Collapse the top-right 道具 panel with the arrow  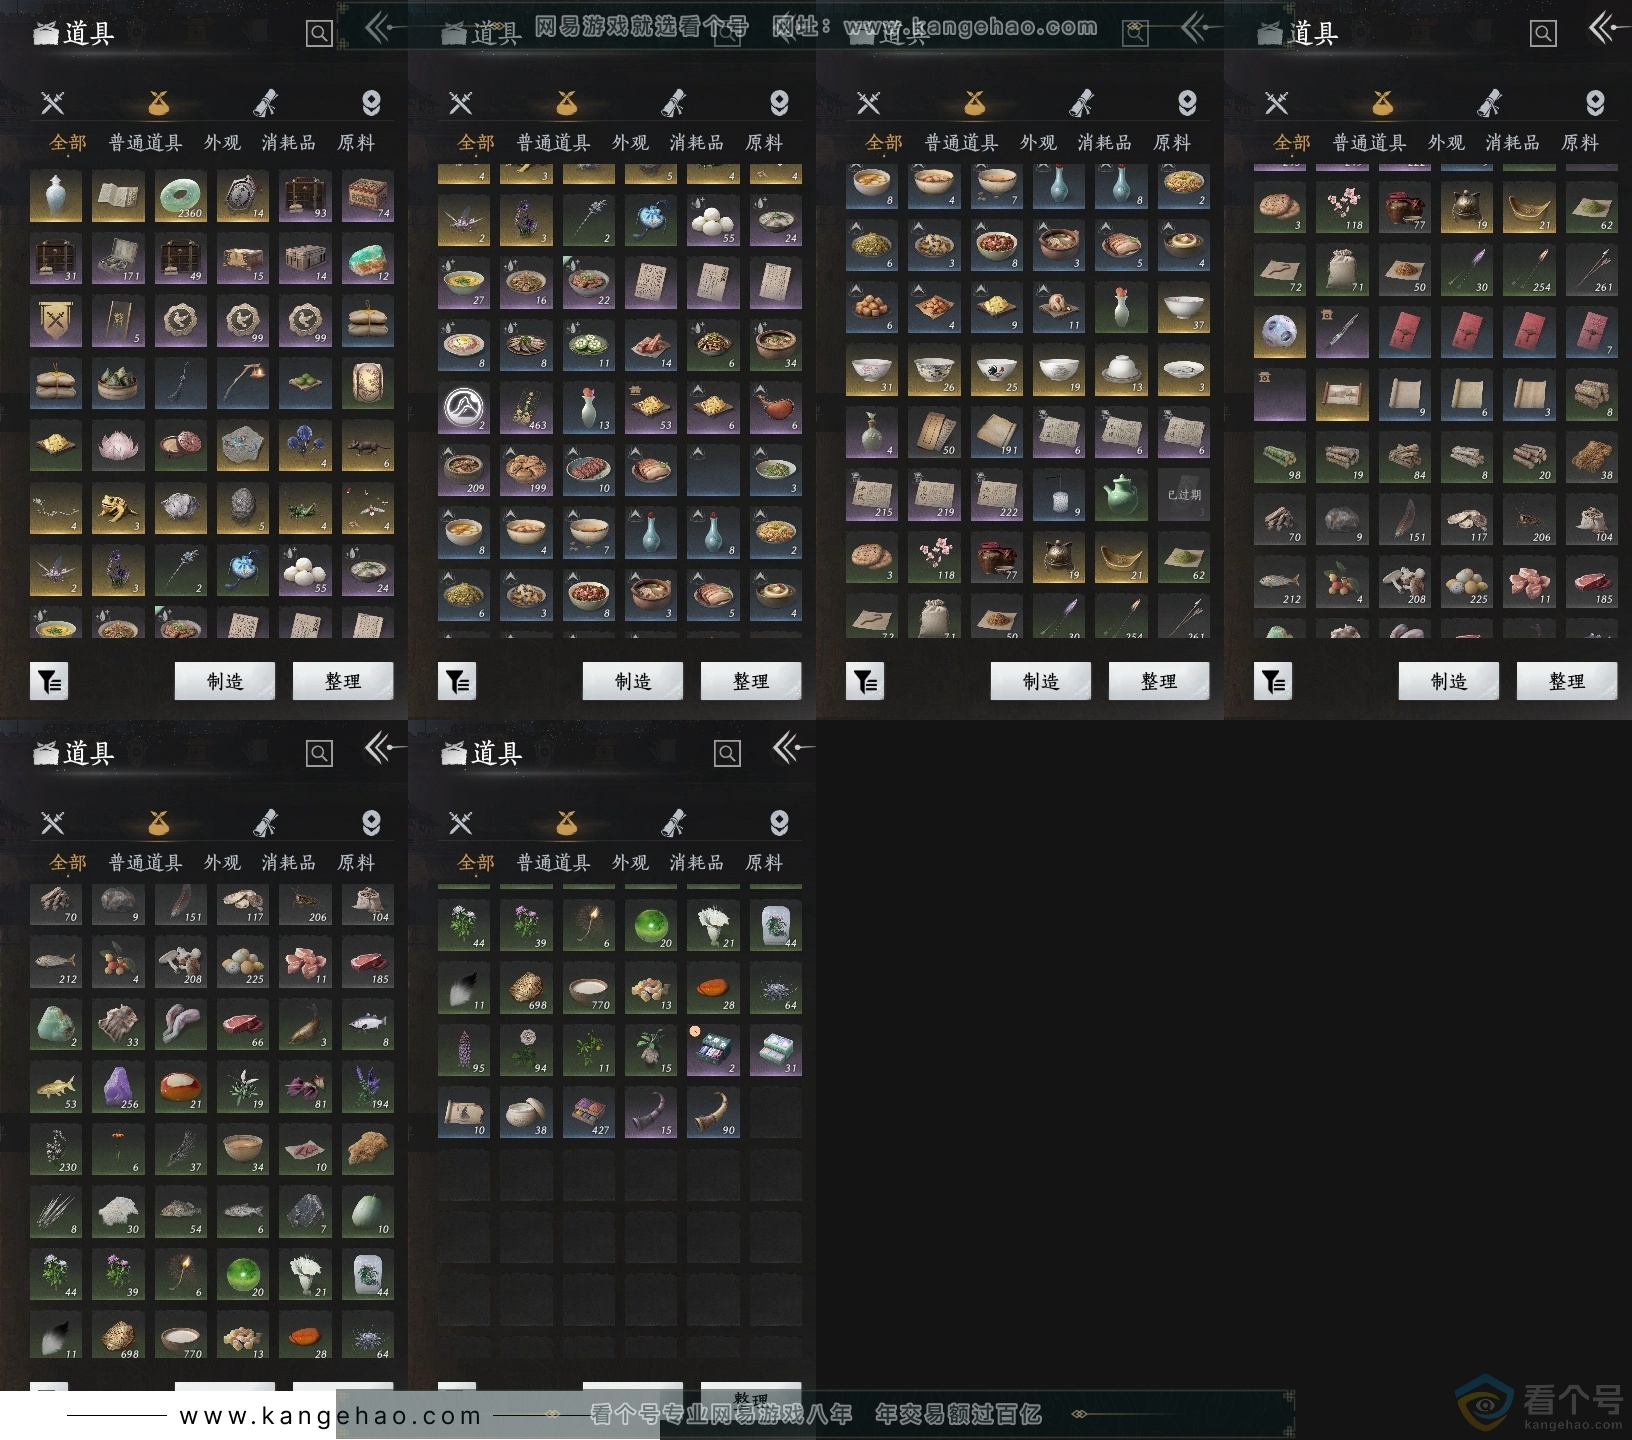click(x=1608, y=28)
